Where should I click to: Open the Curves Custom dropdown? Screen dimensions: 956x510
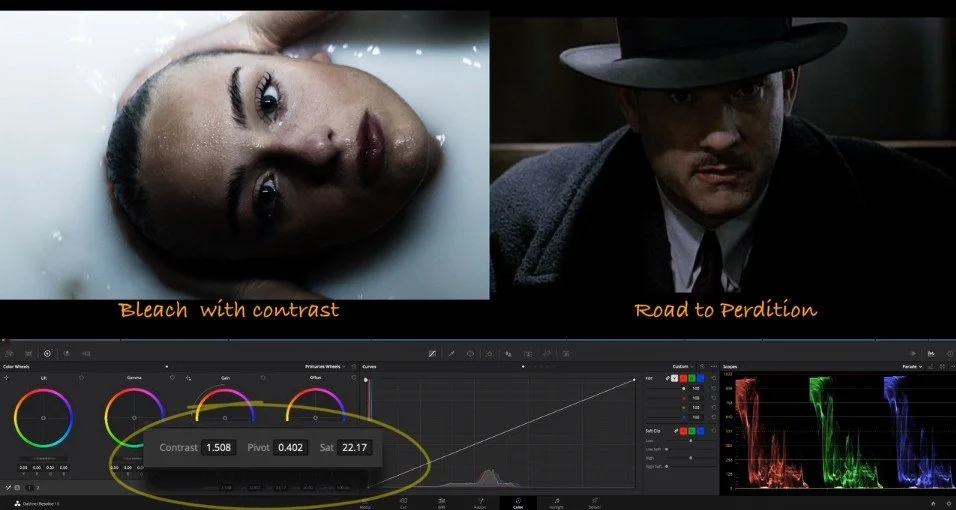click(x=683, y=367)
